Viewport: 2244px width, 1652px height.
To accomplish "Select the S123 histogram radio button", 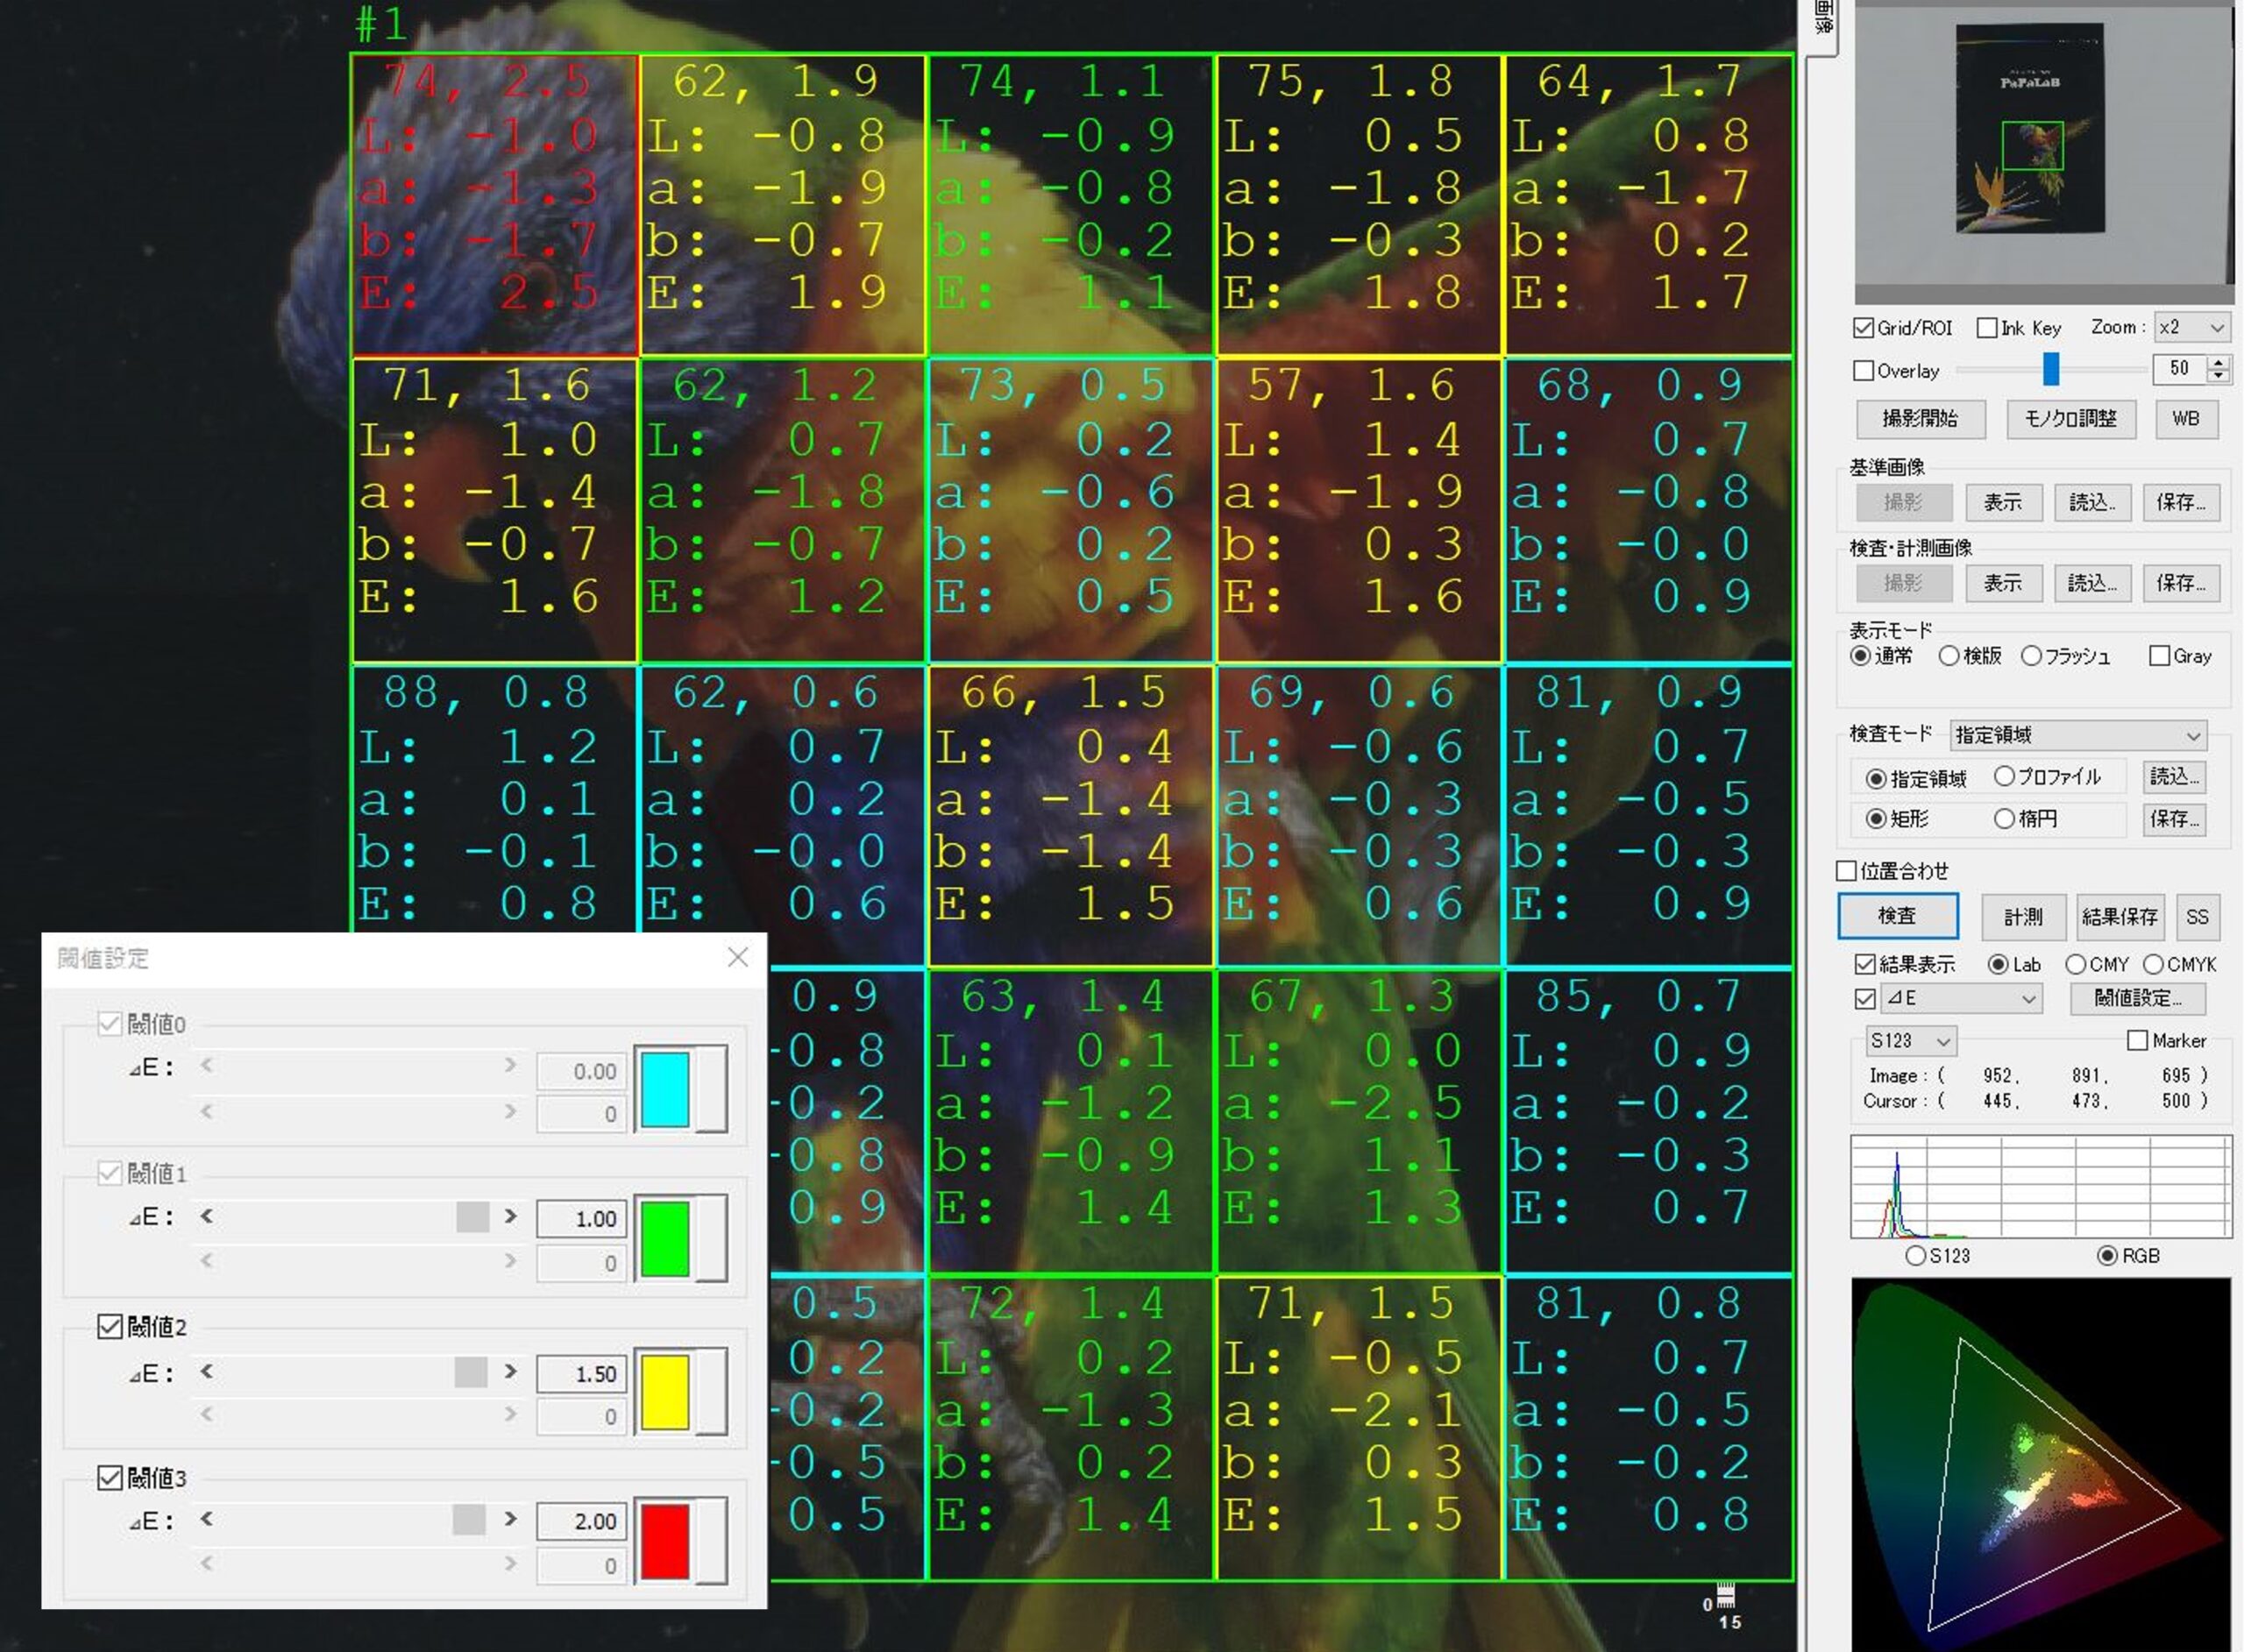I will click(1915, 1256).
